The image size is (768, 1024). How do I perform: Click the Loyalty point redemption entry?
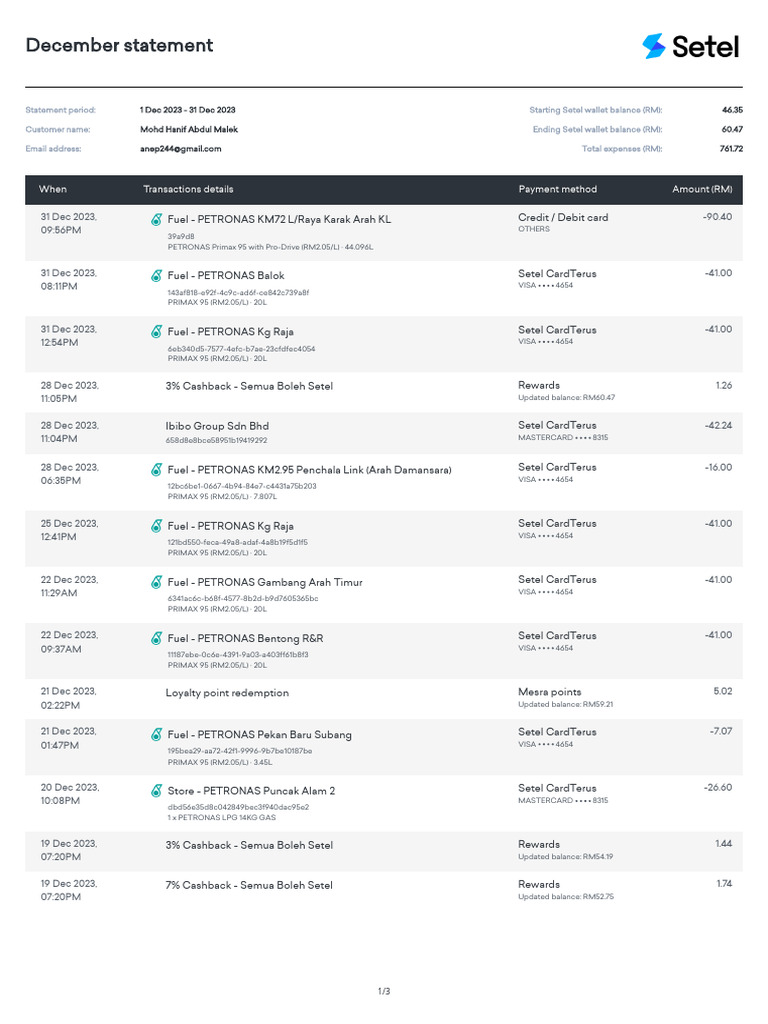point(227,693)
